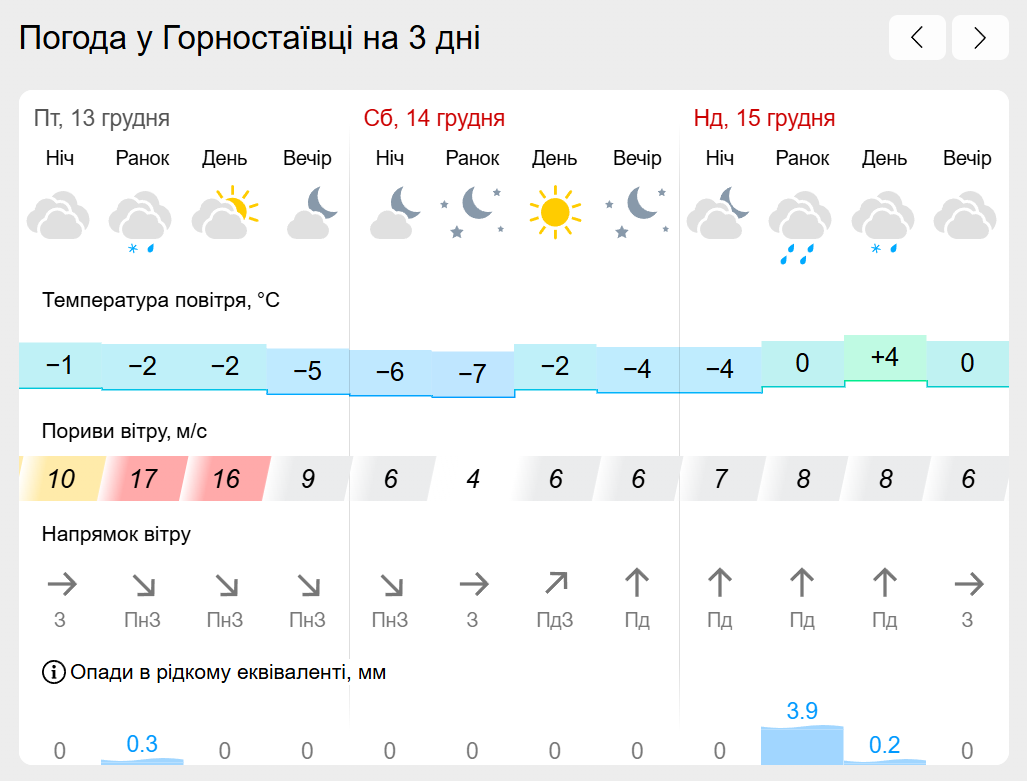Click Saturday day southwest wind arrow
This screenshot has height=781, width=1027.
coord(555,583)
